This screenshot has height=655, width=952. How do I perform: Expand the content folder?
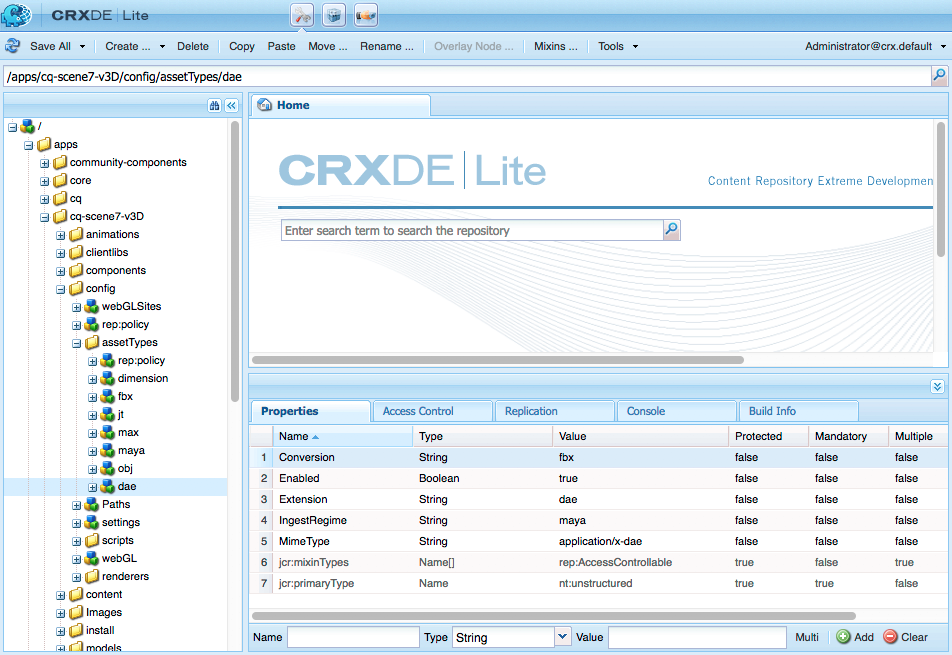click(60, 596)
